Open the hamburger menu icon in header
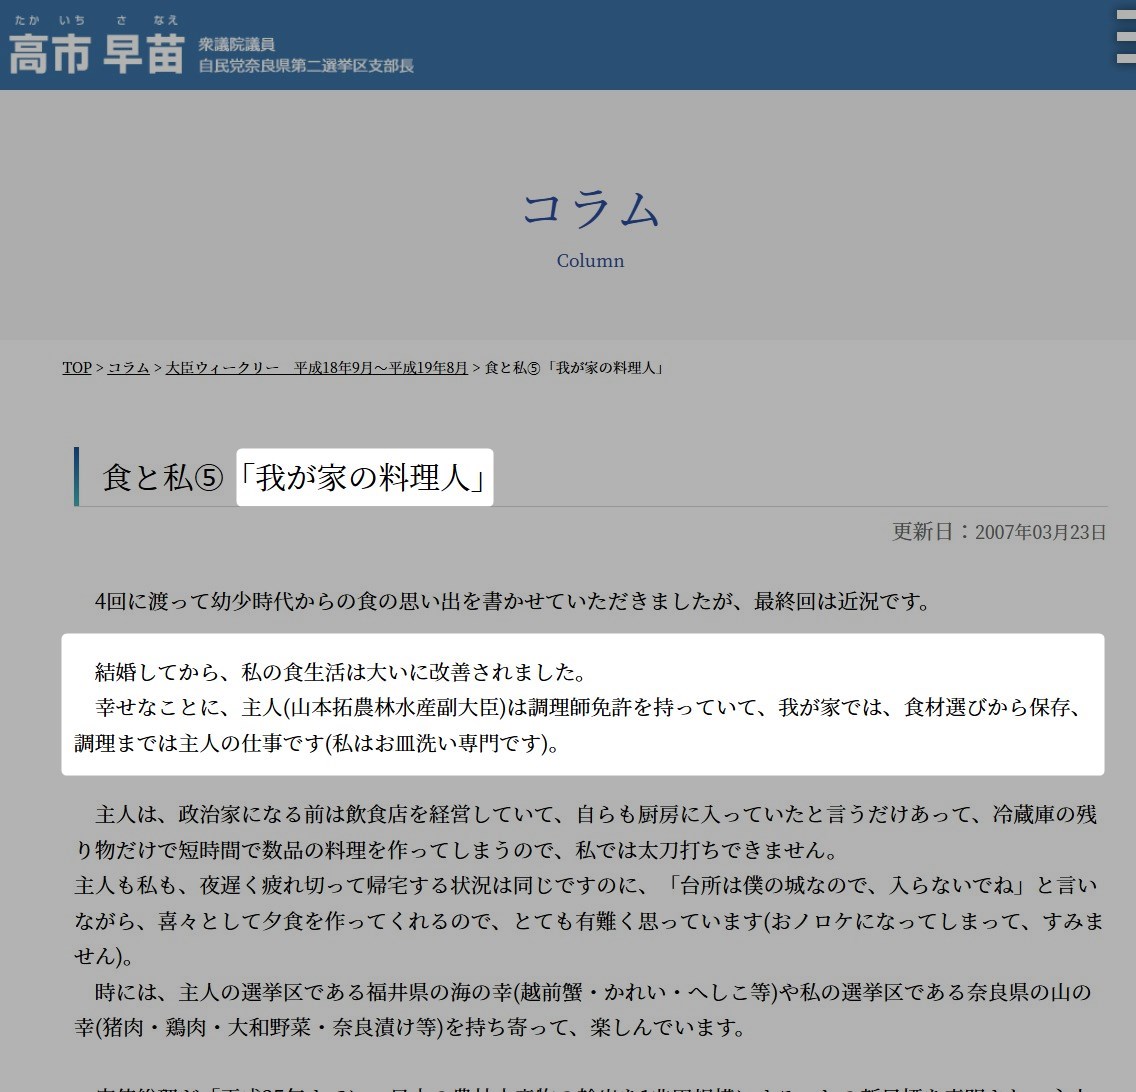 tap(1126, 36)
